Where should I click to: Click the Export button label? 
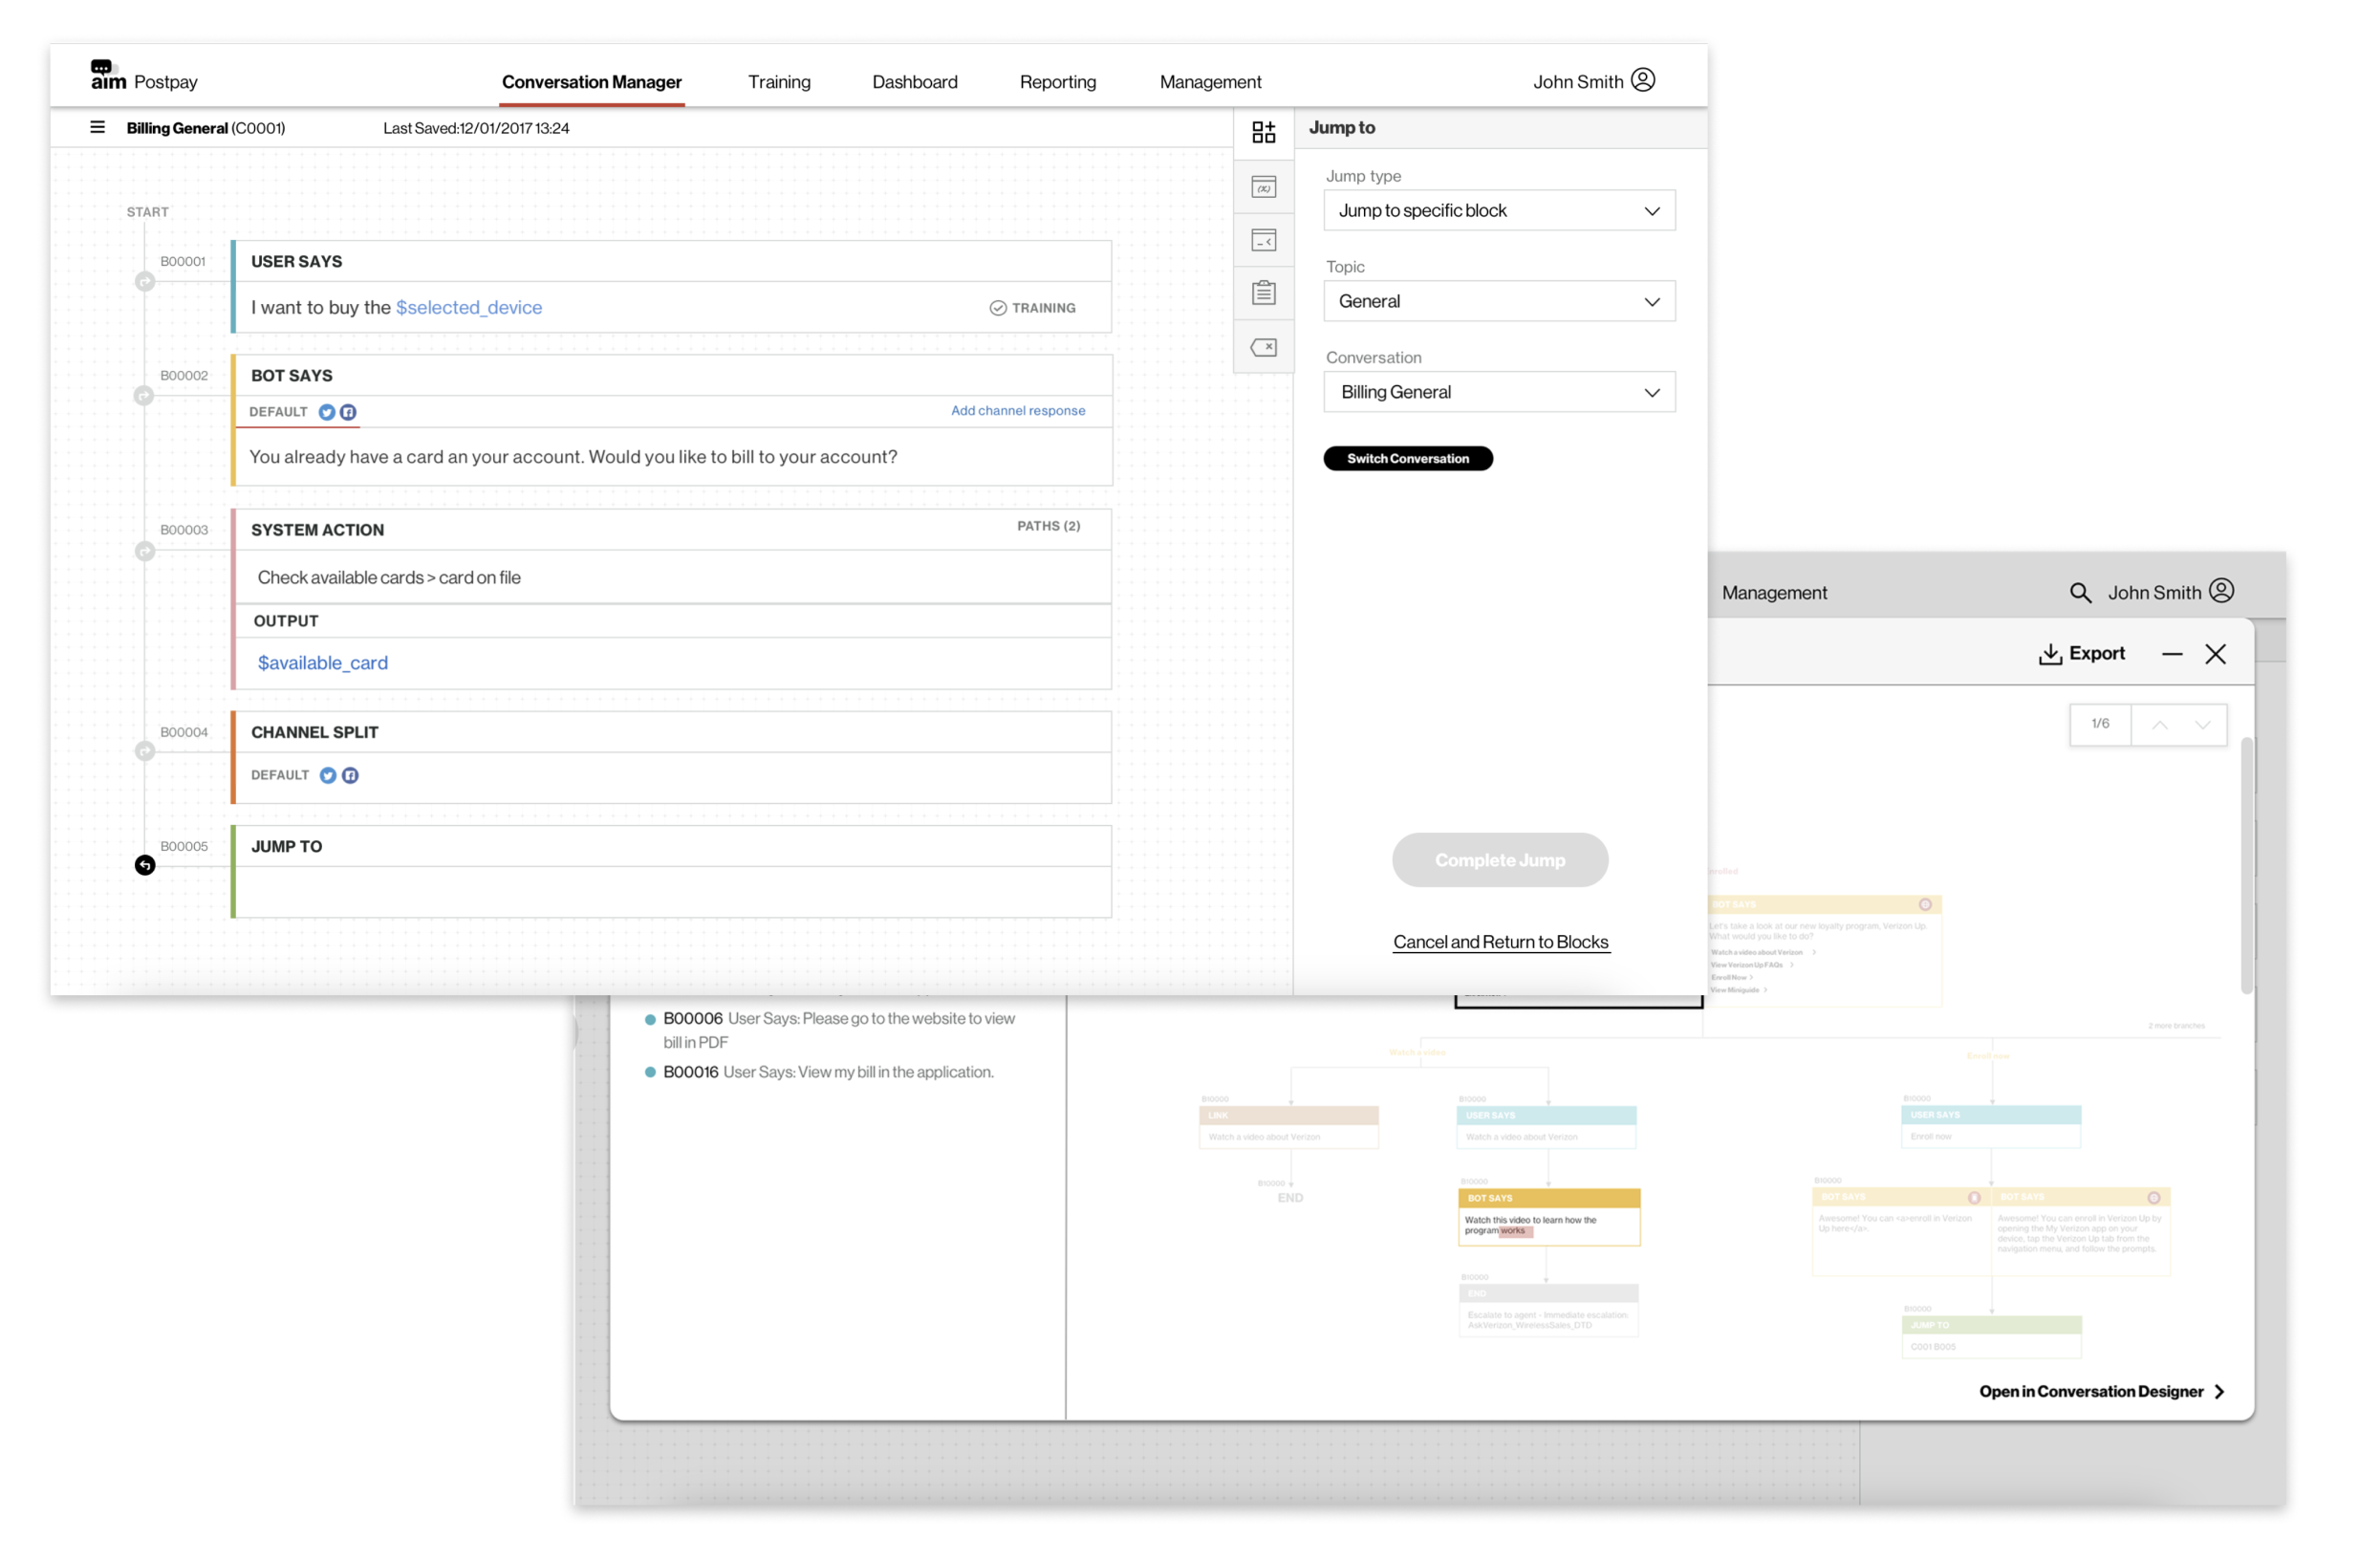click(2097, 653)
